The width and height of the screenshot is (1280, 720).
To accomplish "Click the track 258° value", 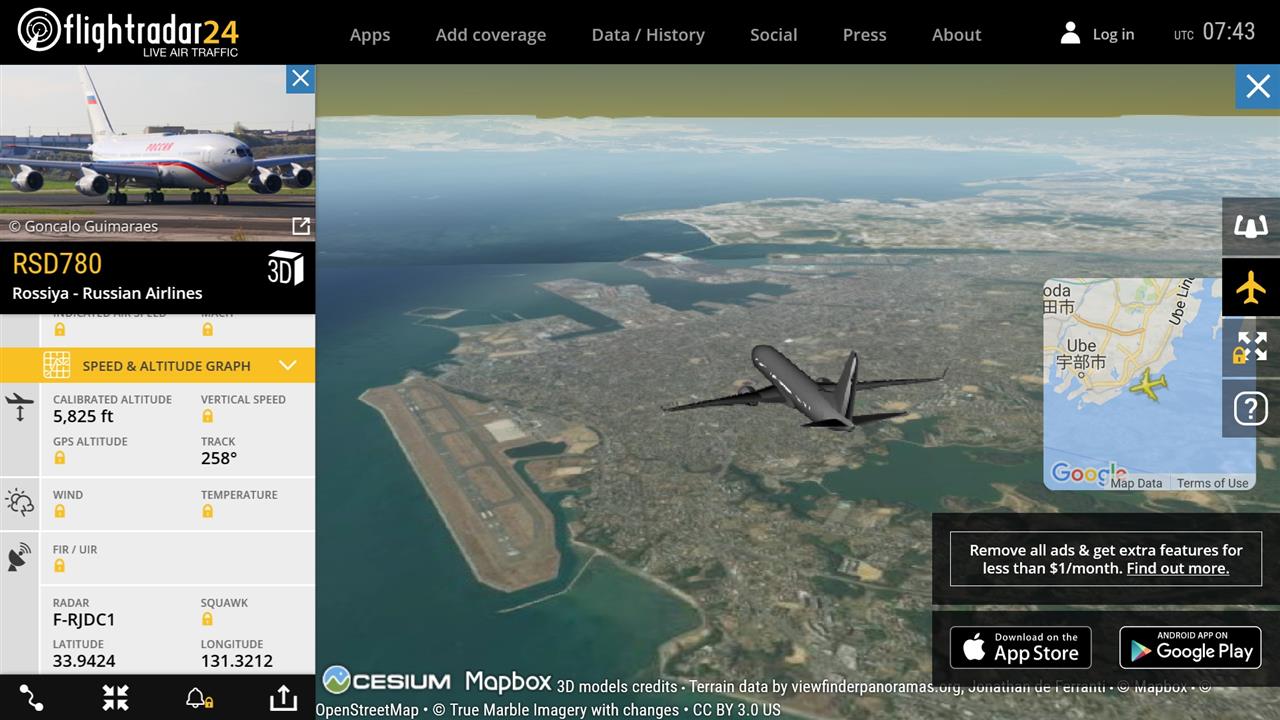I will [219, 459].
